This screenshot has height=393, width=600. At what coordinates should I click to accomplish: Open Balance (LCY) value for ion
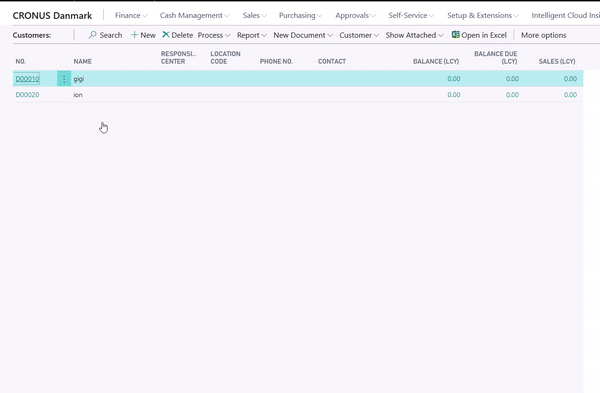pos(454,95)
